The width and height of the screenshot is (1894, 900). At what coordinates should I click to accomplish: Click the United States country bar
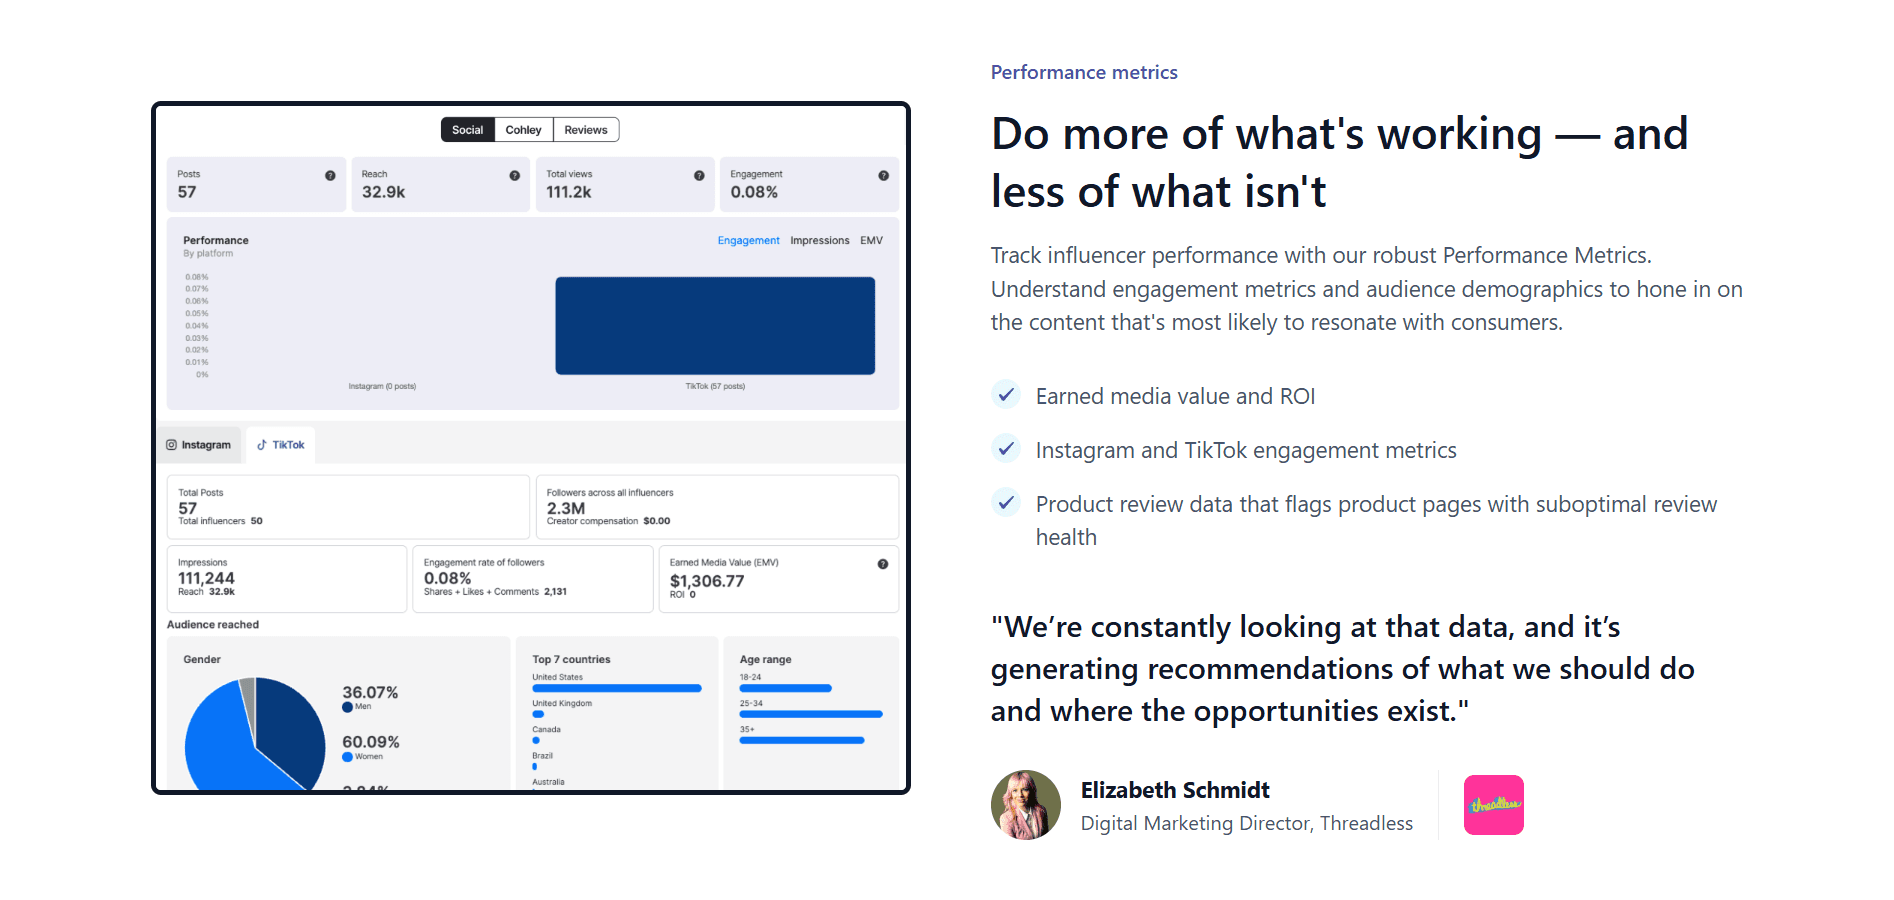616,688
